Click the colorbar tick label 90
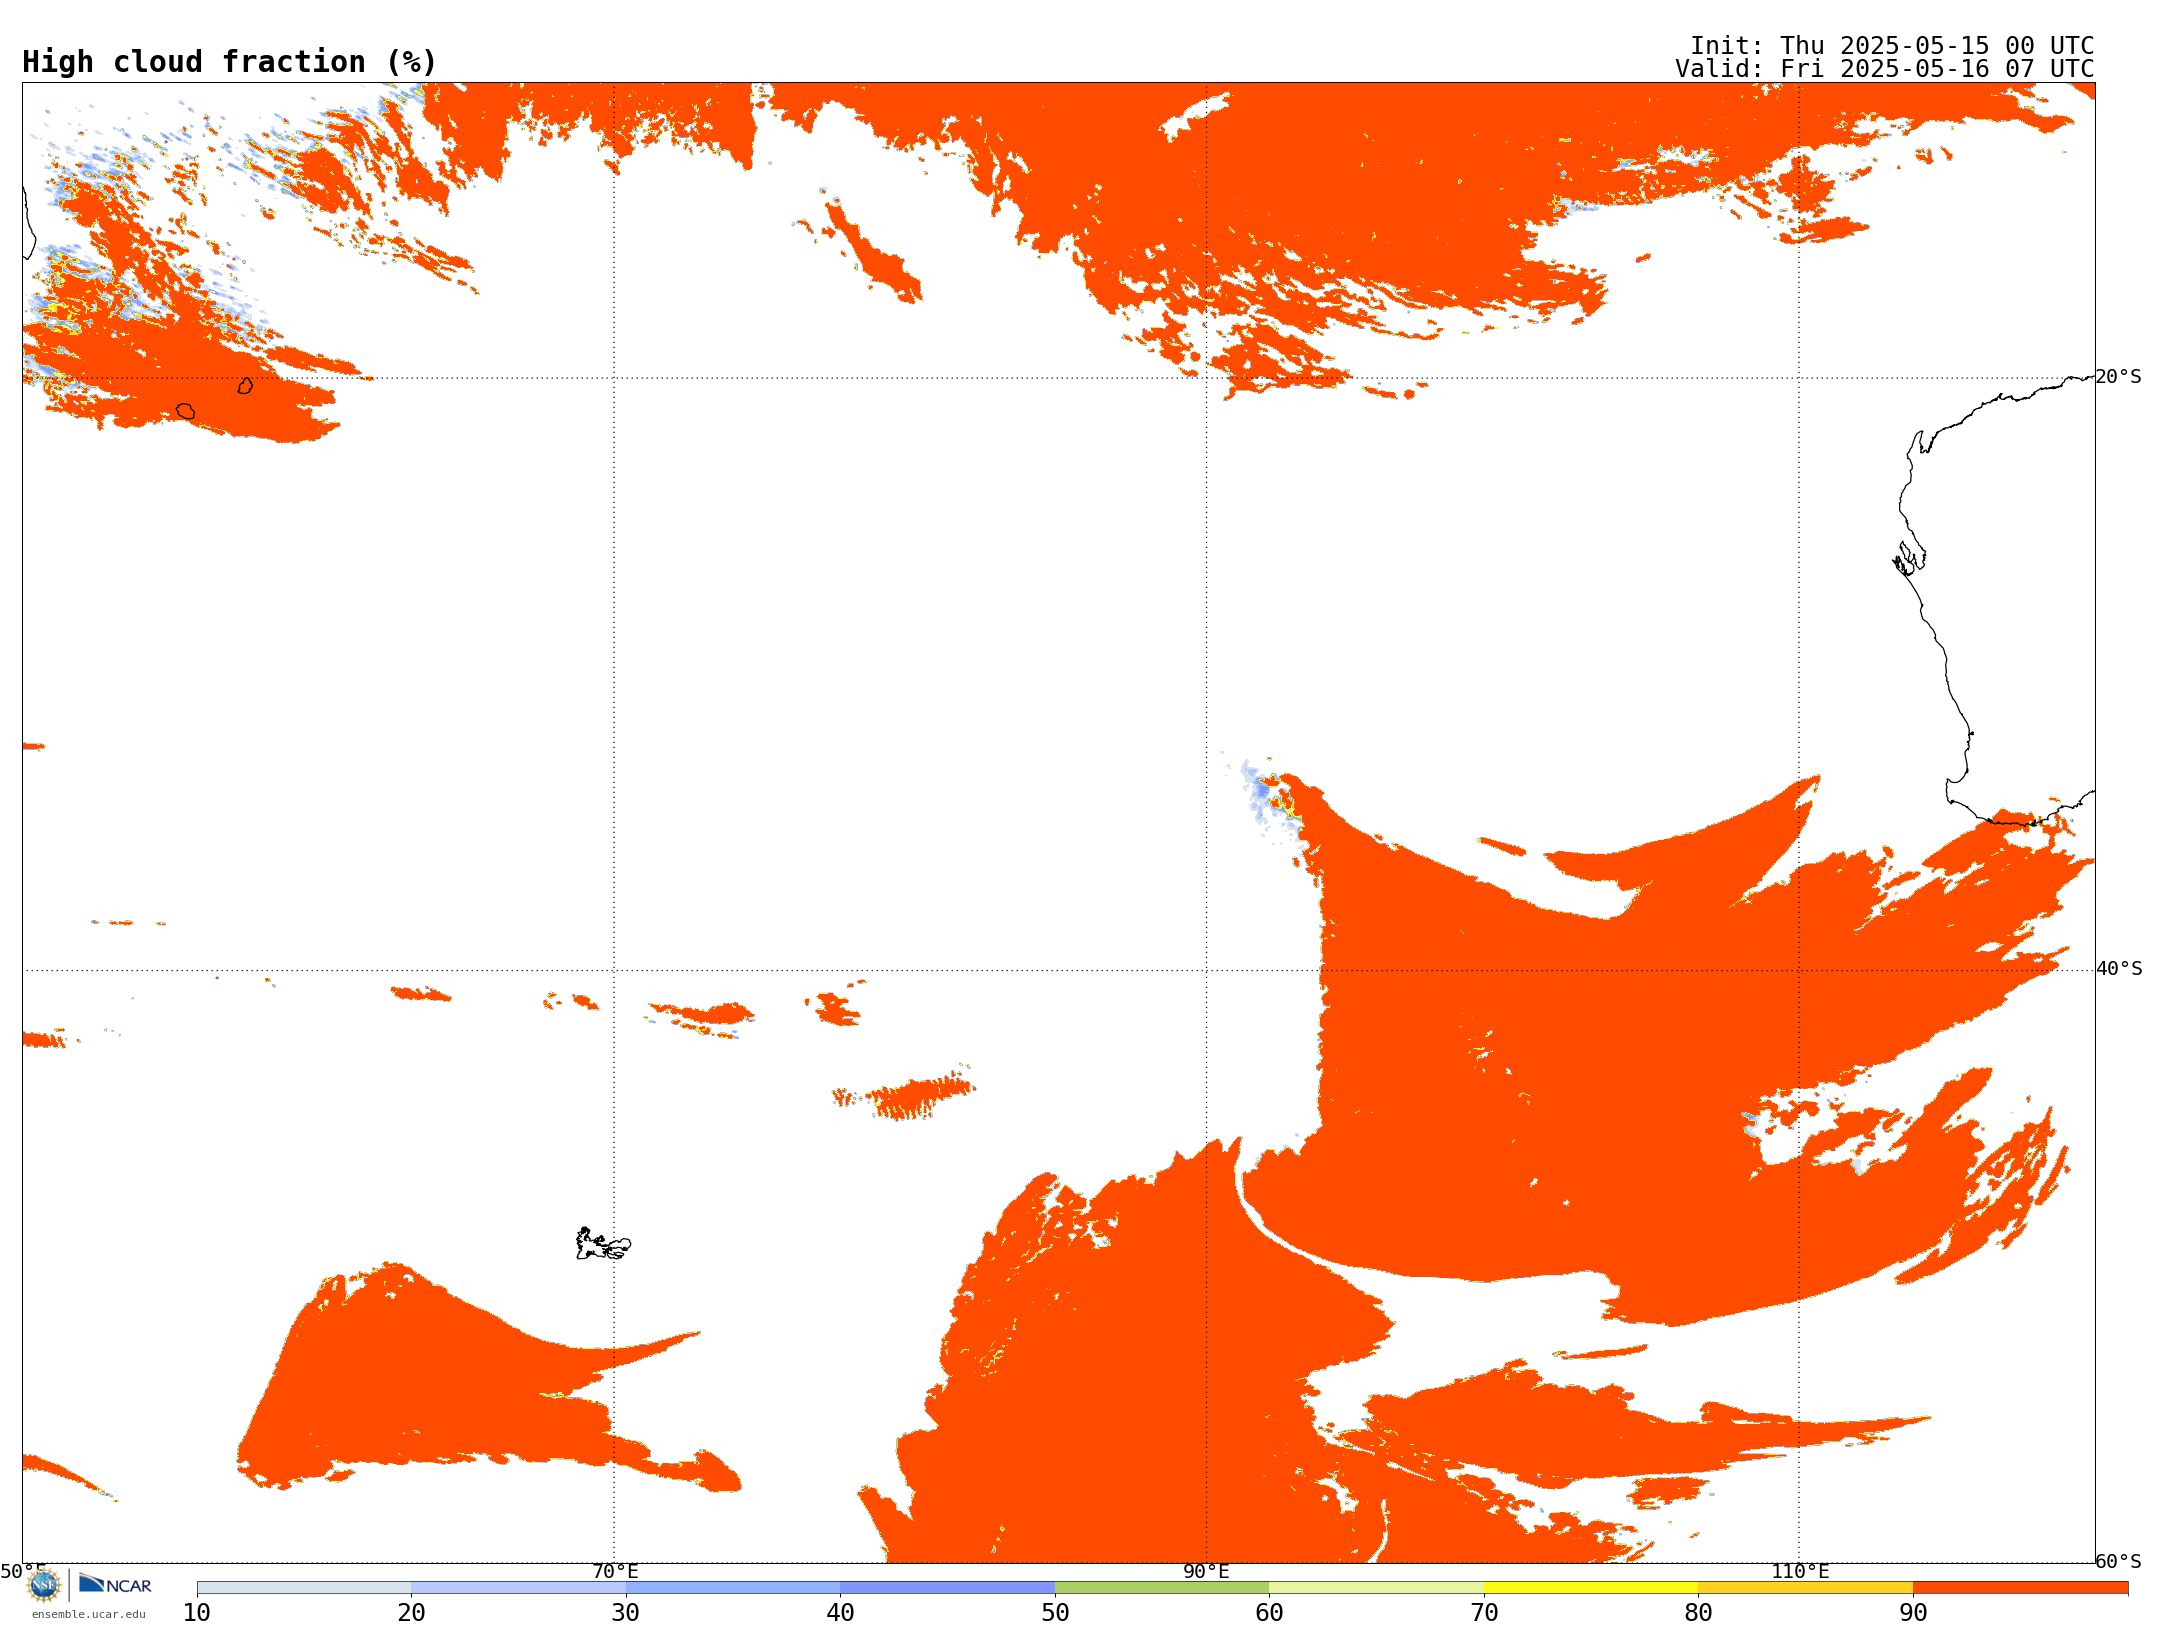The image size is (2160, 1626). click(x=1913, y=1613)
